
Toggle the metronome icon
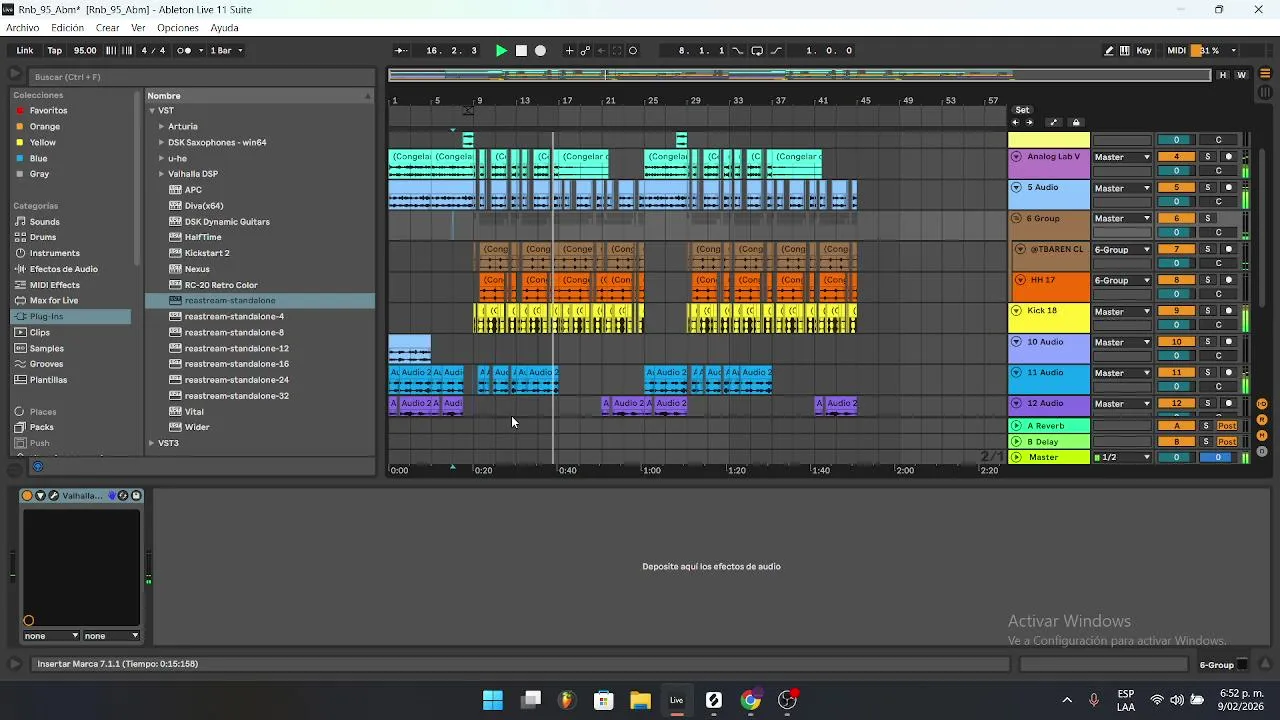(x=184, y=50)
